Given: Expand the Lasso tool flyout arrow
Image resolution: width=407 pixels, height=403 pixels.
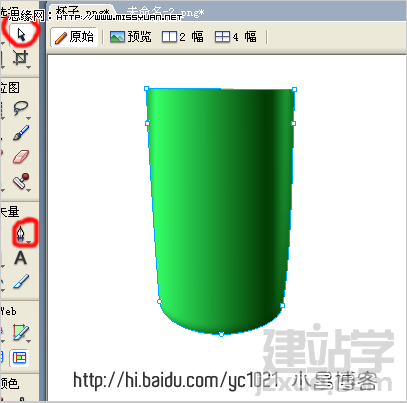Looking at the screenshot, I should pos(29,118).
